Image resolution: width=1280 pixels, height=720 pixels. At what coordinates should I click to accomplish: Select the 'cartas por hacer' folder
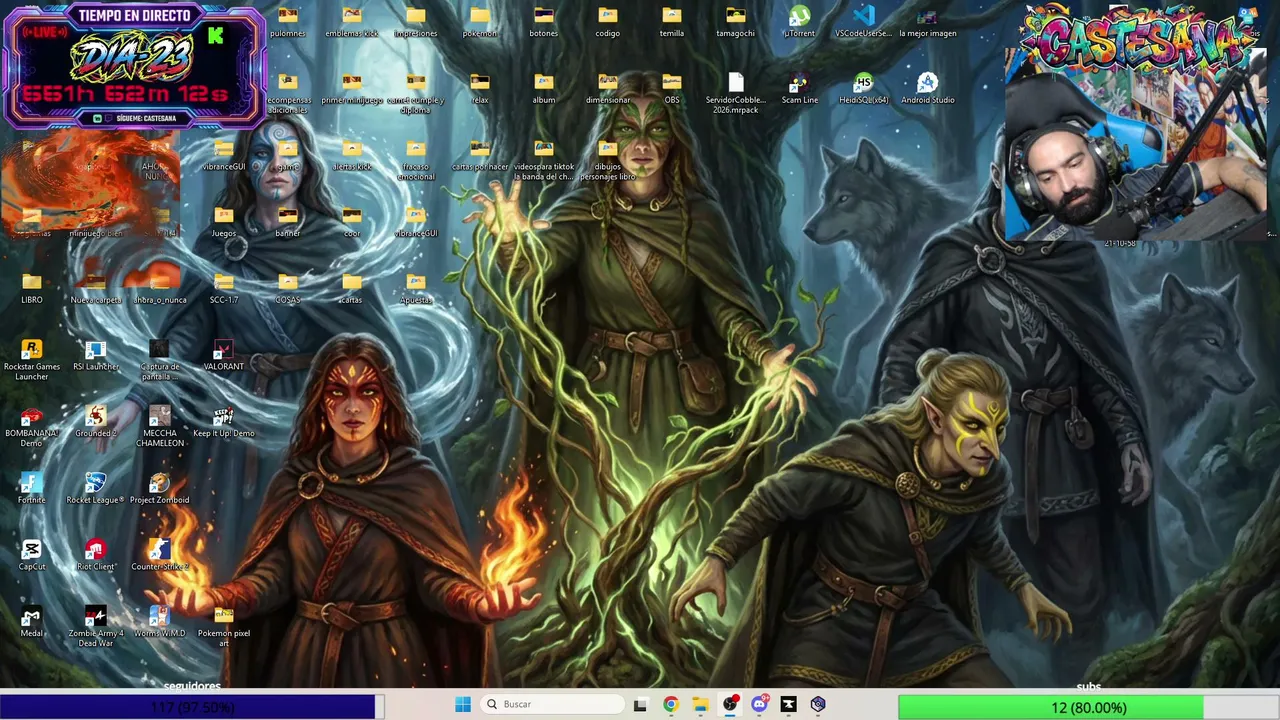point(480,156)
